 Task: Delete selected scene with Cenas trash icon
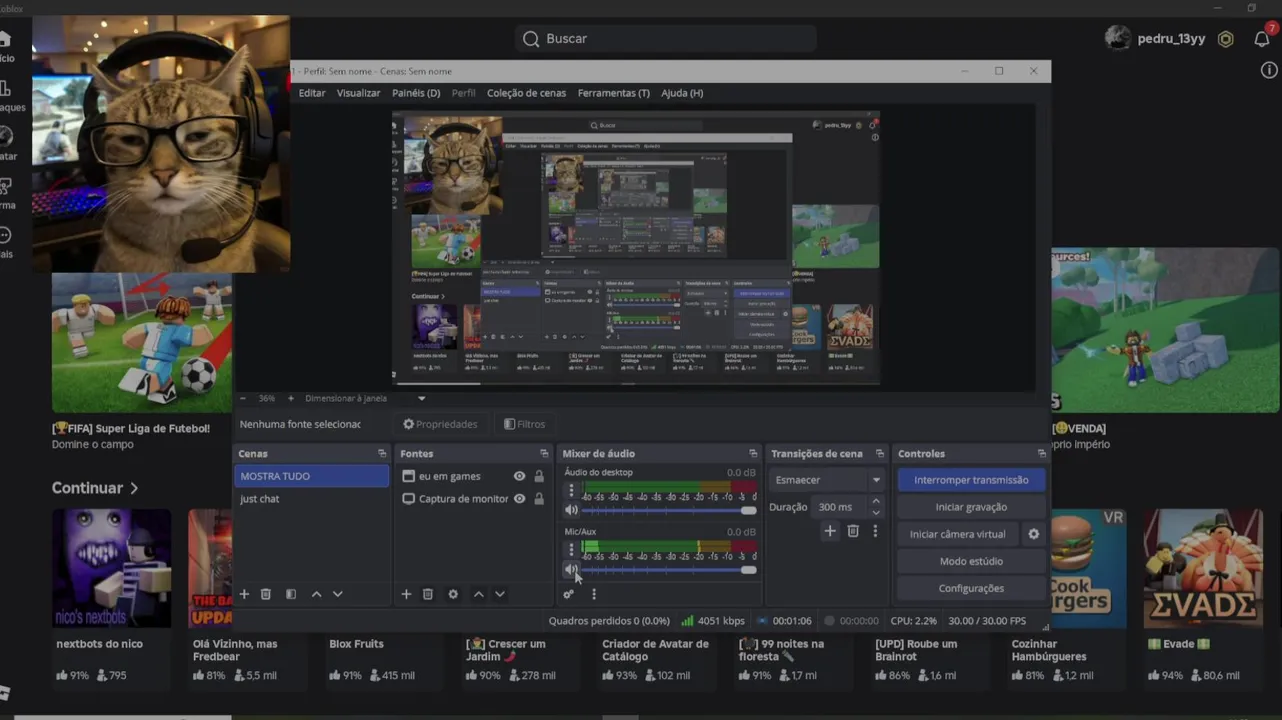[x=266, y=594]
